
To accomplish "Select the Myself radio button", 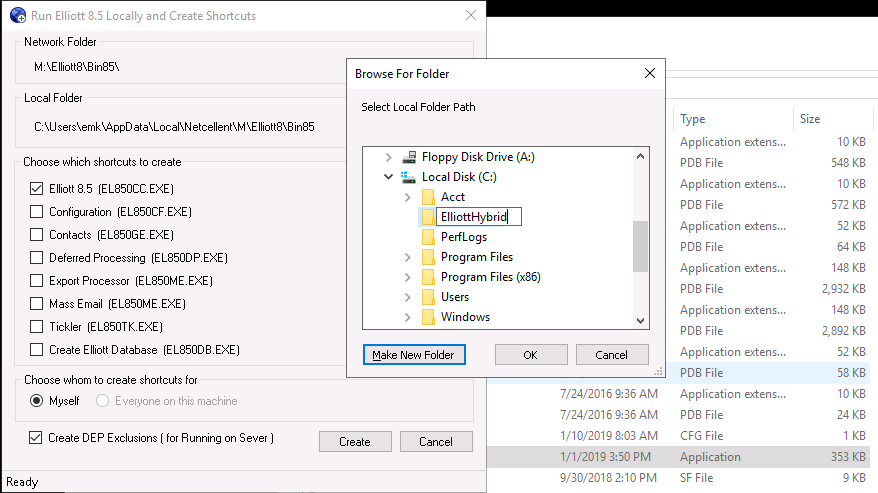I will [x=36, y=401].
